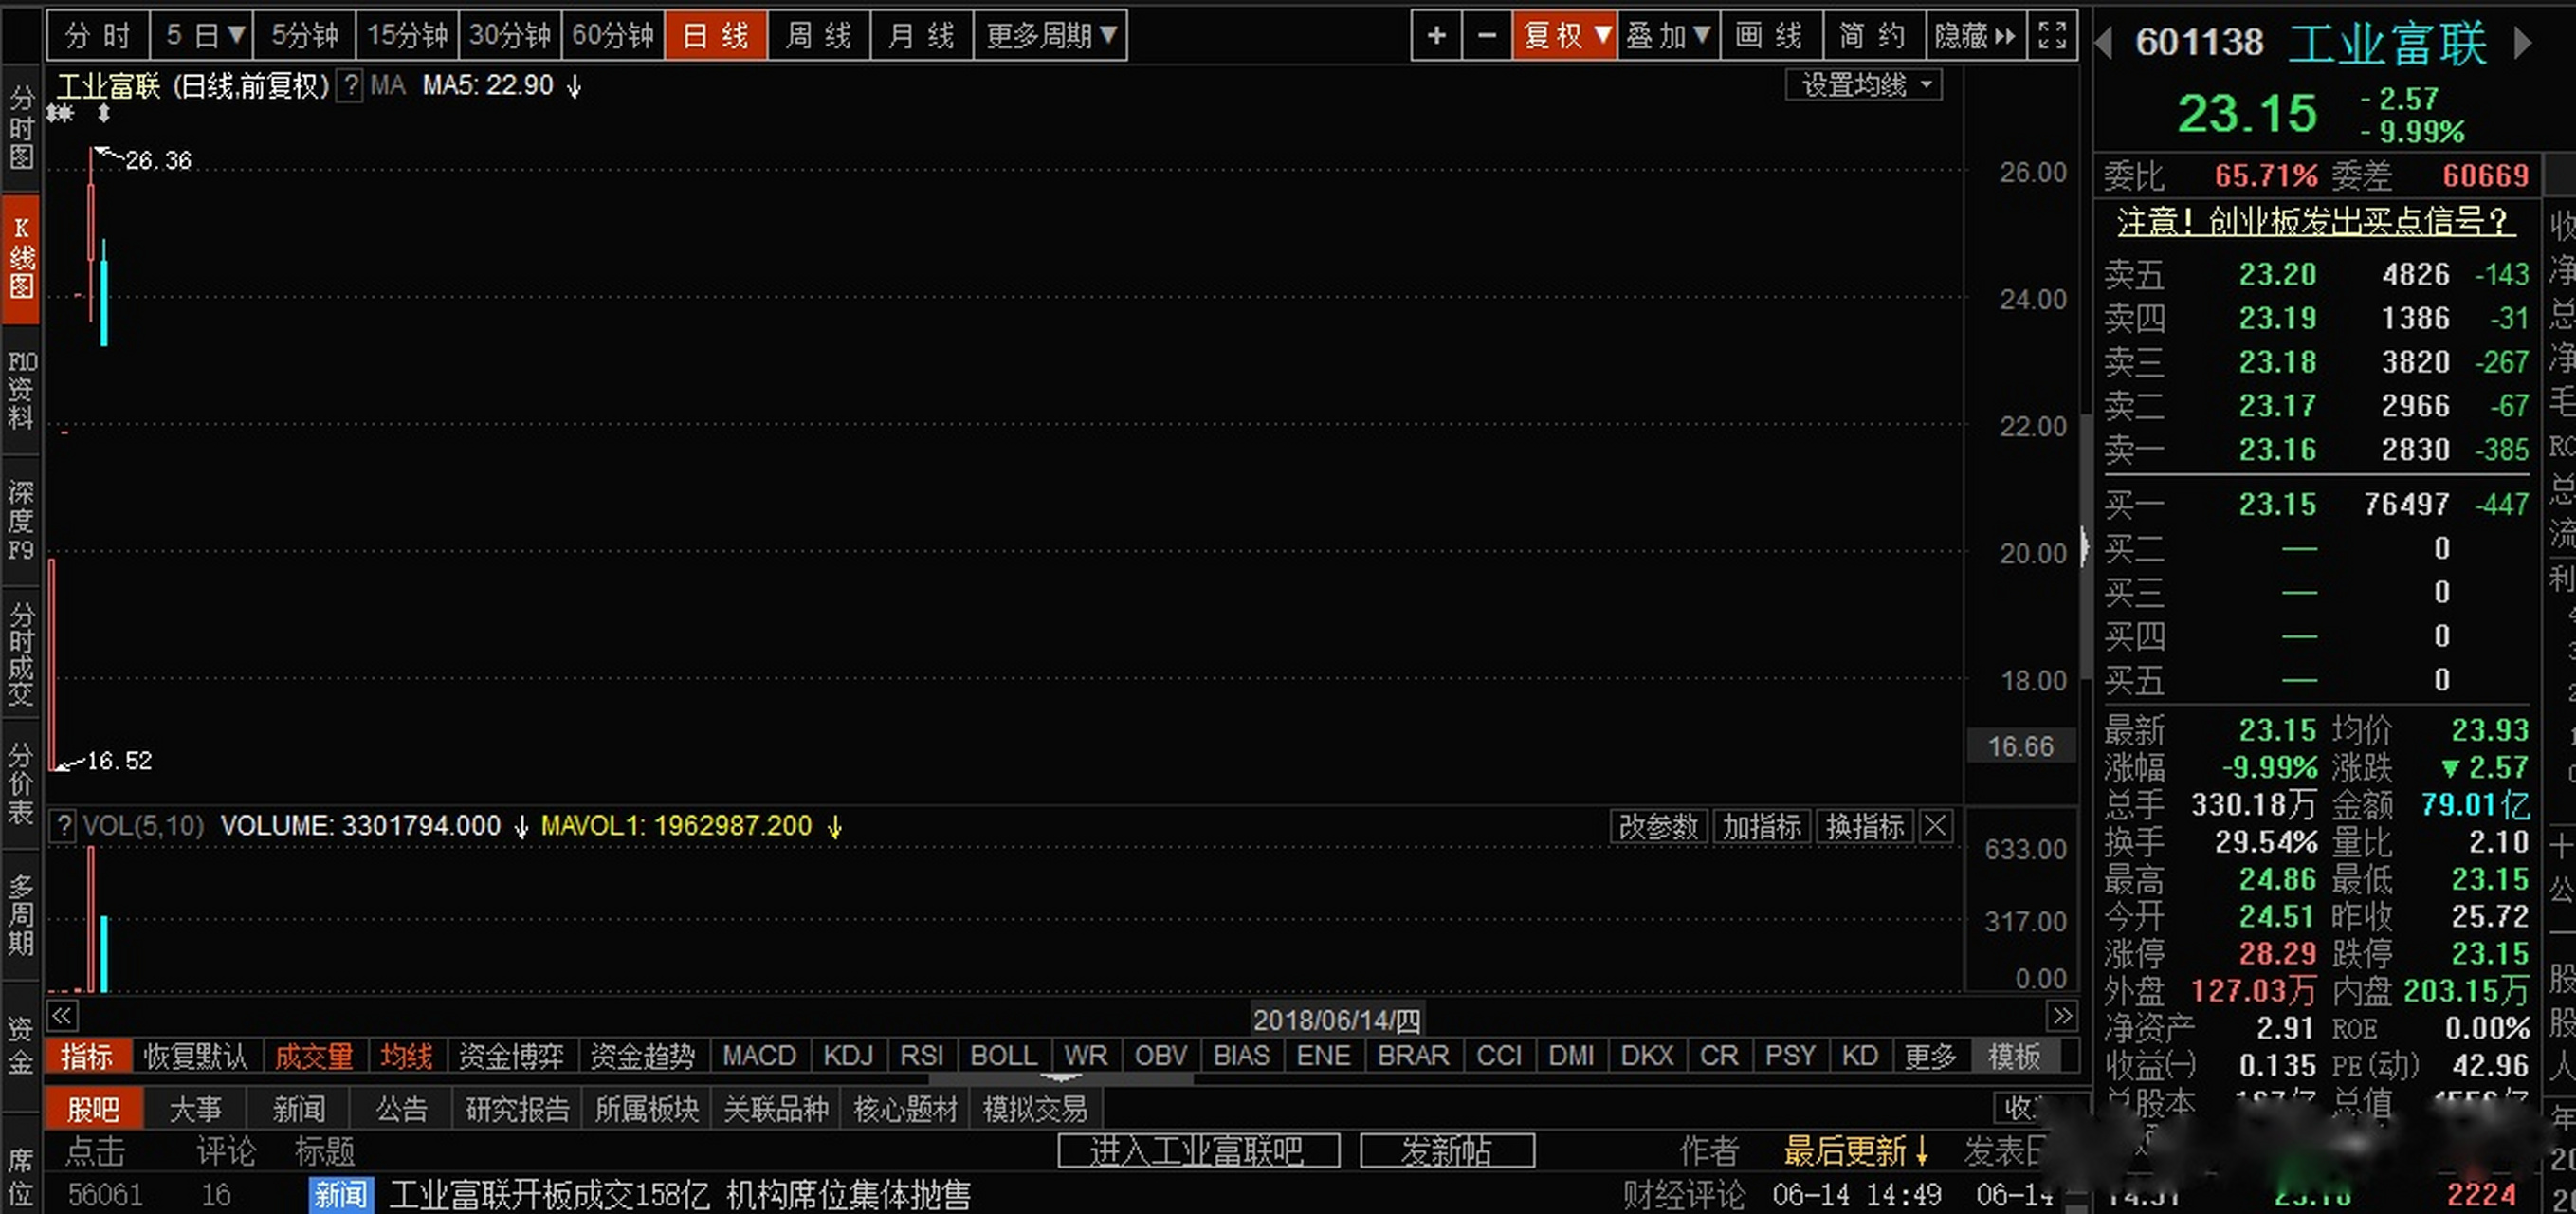
Task: Click the fullscreen expand icon on the toolbar
Action: pos(2052,35)
